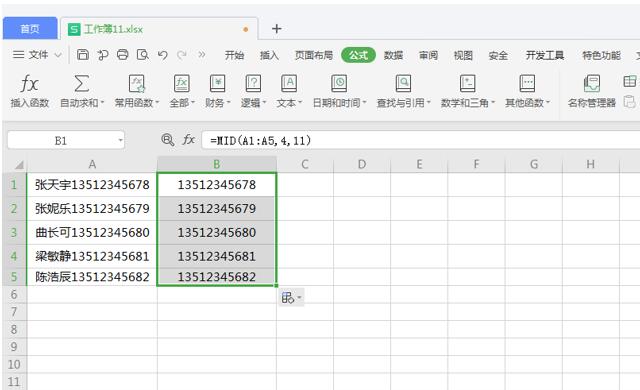Add a new tab with the plus button

coord(276,29)
